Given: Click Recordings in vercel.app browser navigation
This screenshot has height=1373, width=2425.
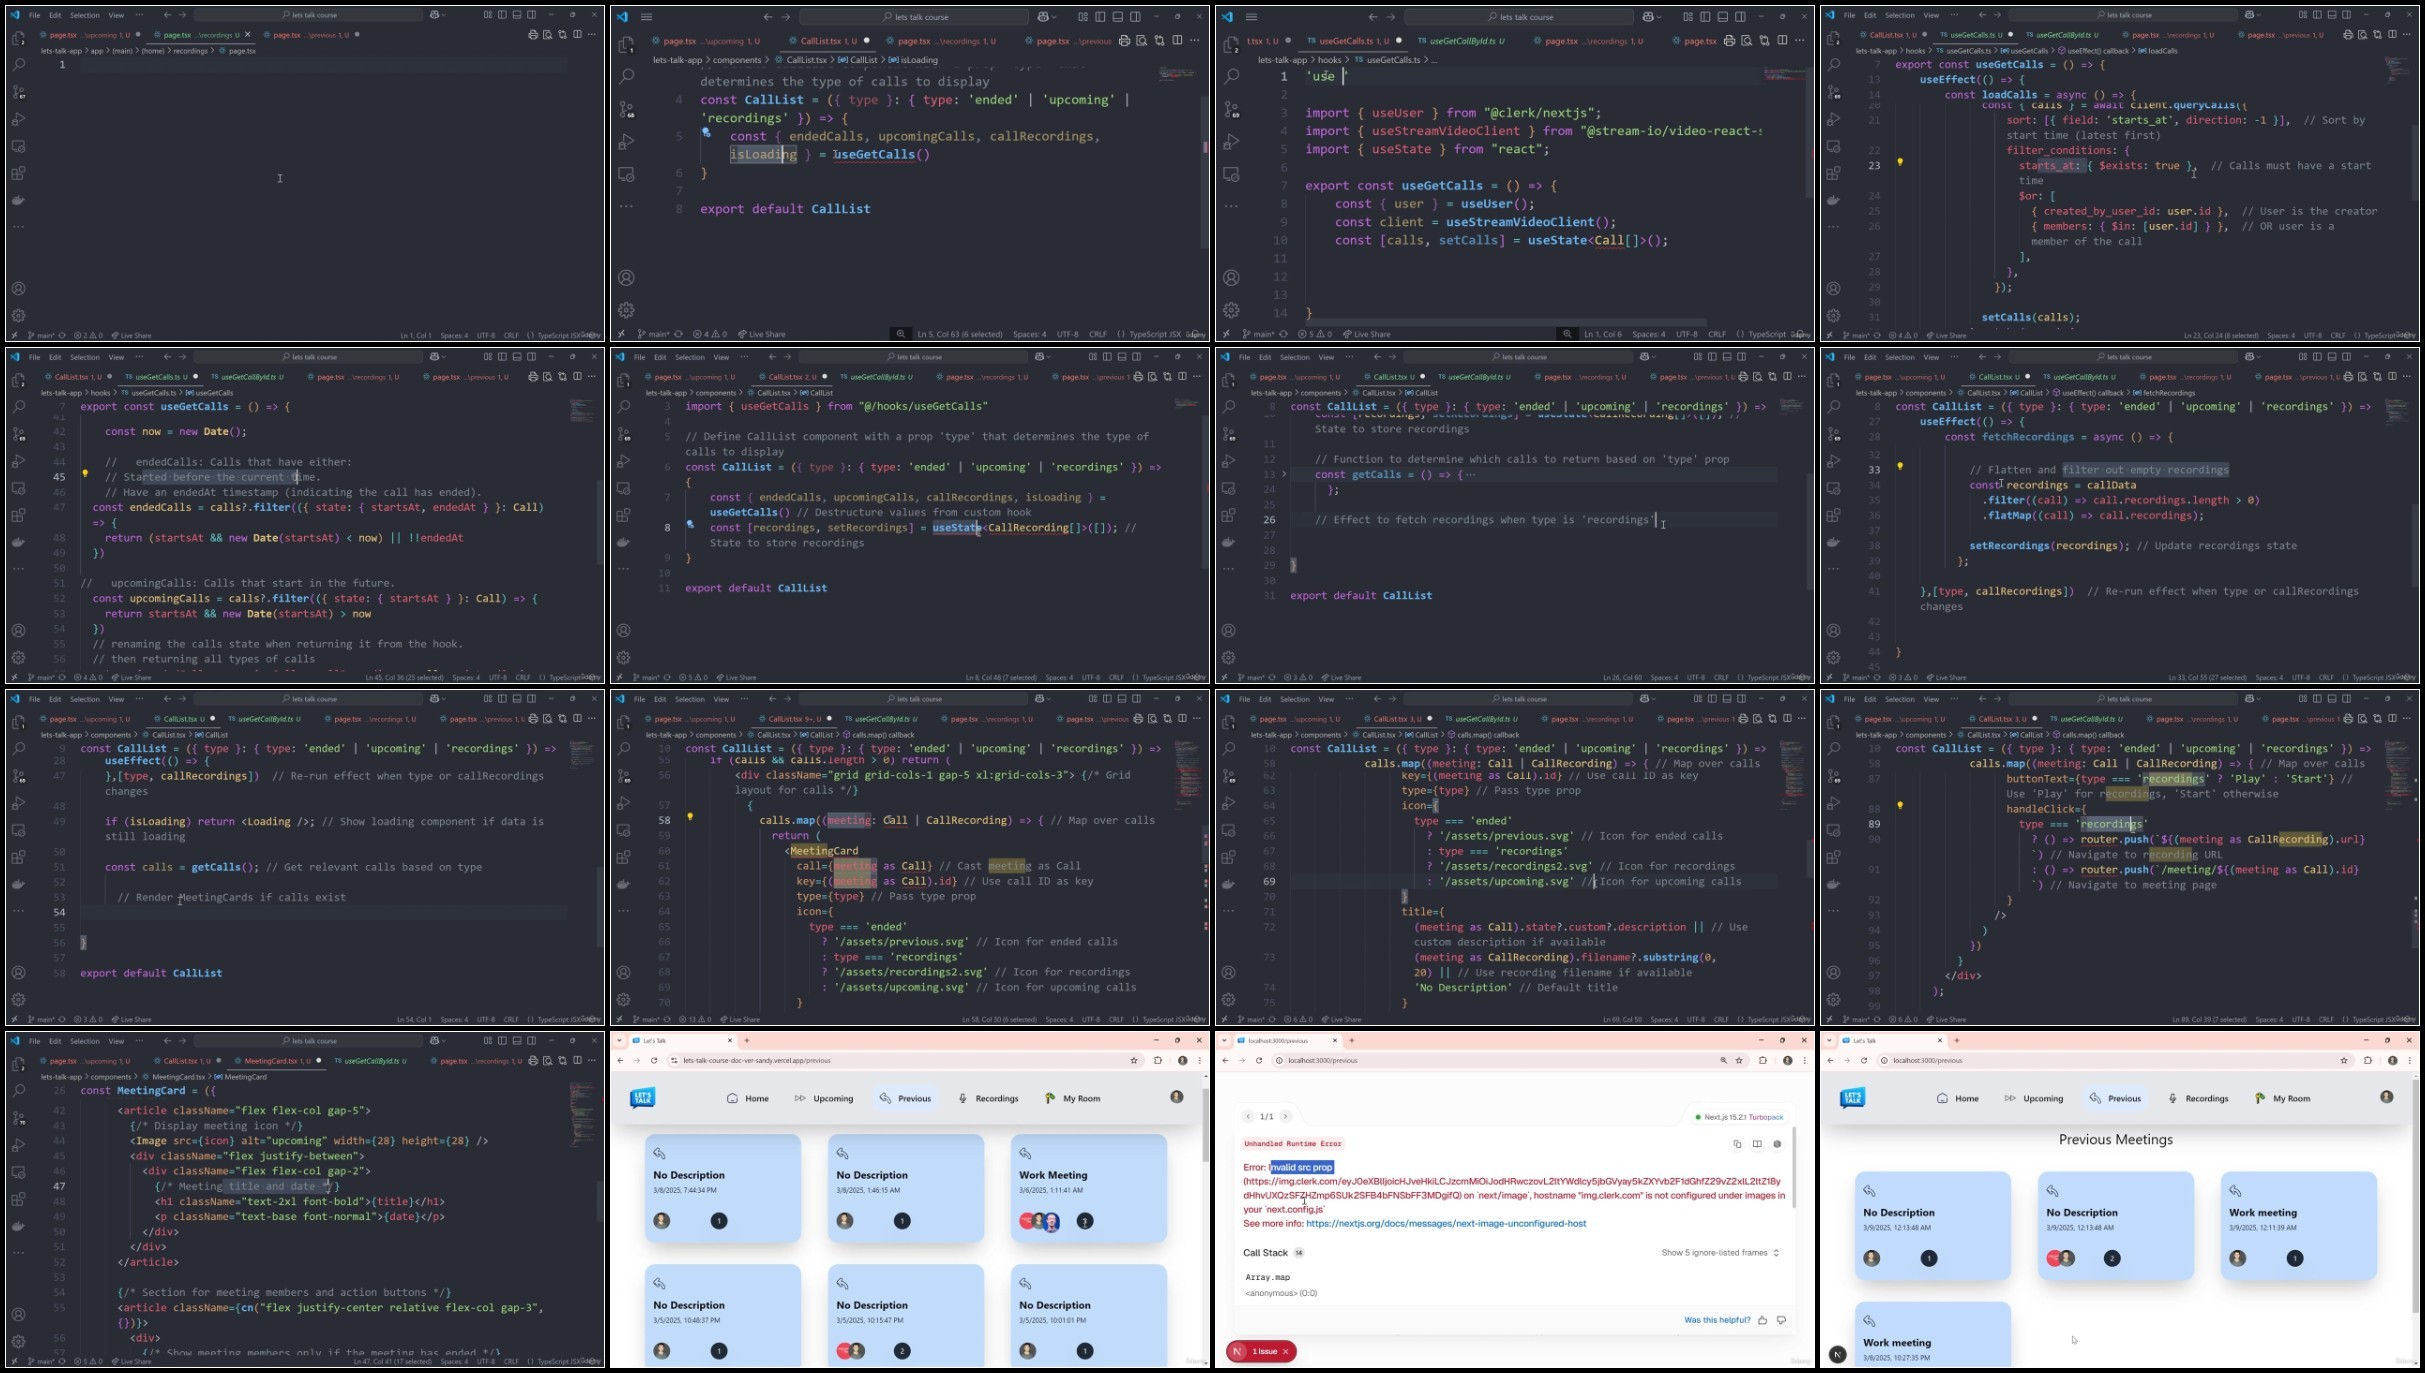Looking at the screenshot, I should point(988,1099).
